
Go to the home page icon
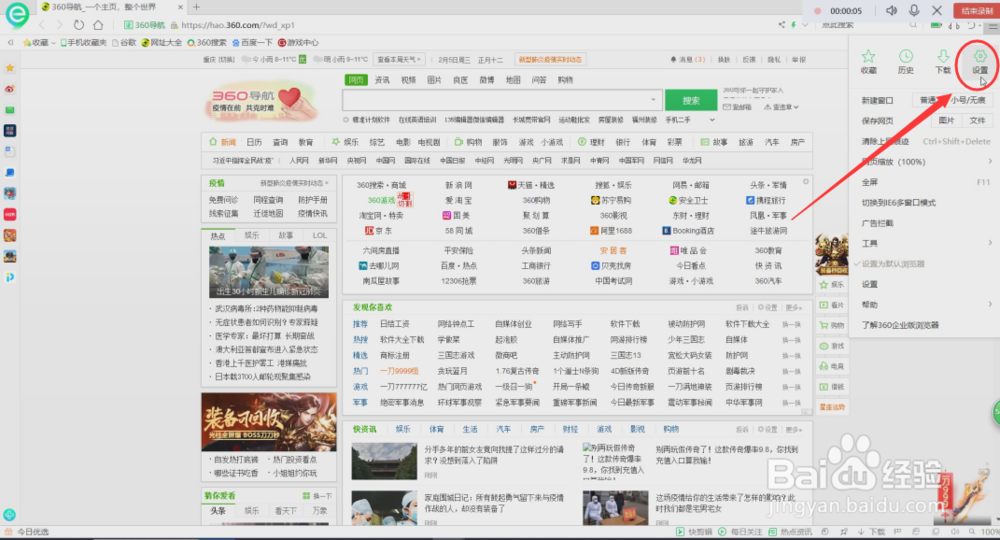pyautogui.click(x=98, y=25)
